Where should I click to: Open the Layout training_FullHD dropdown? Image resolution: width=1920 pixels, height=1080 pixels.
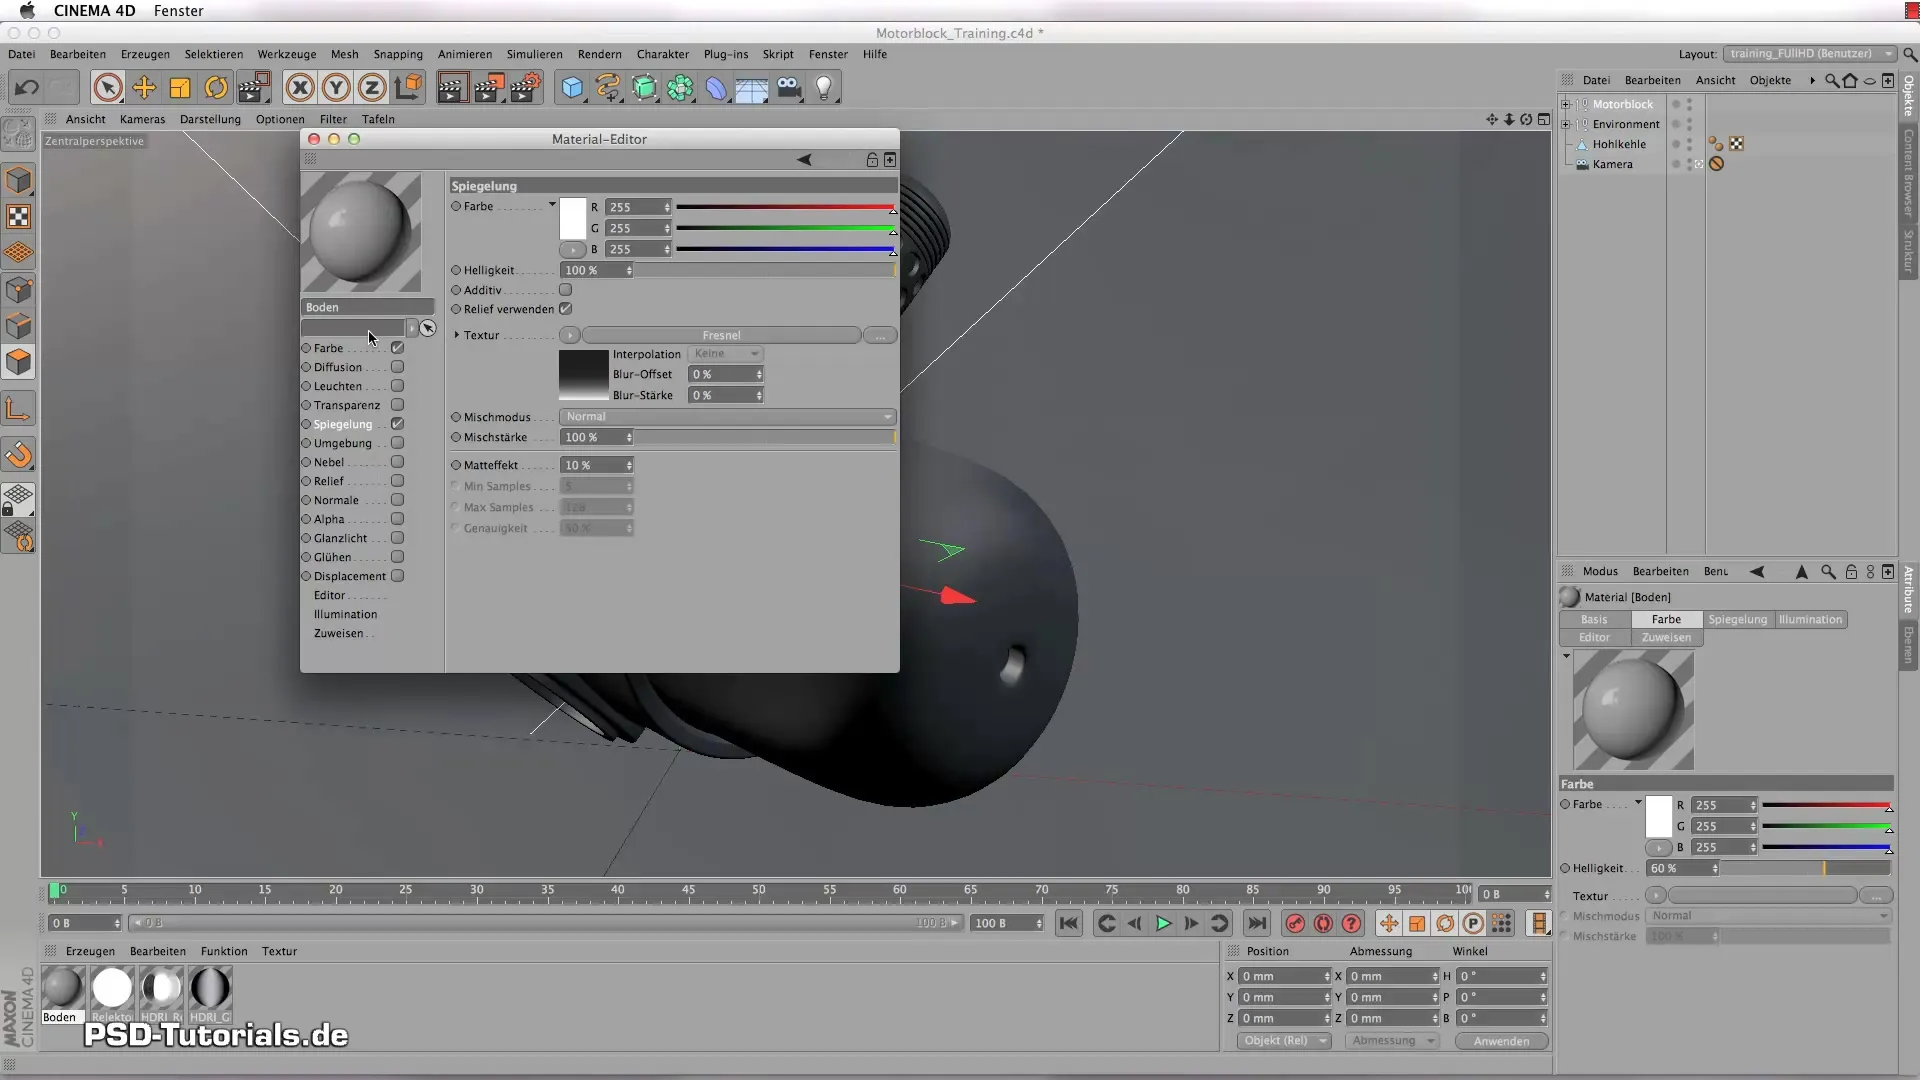[x=1809, y=54]
